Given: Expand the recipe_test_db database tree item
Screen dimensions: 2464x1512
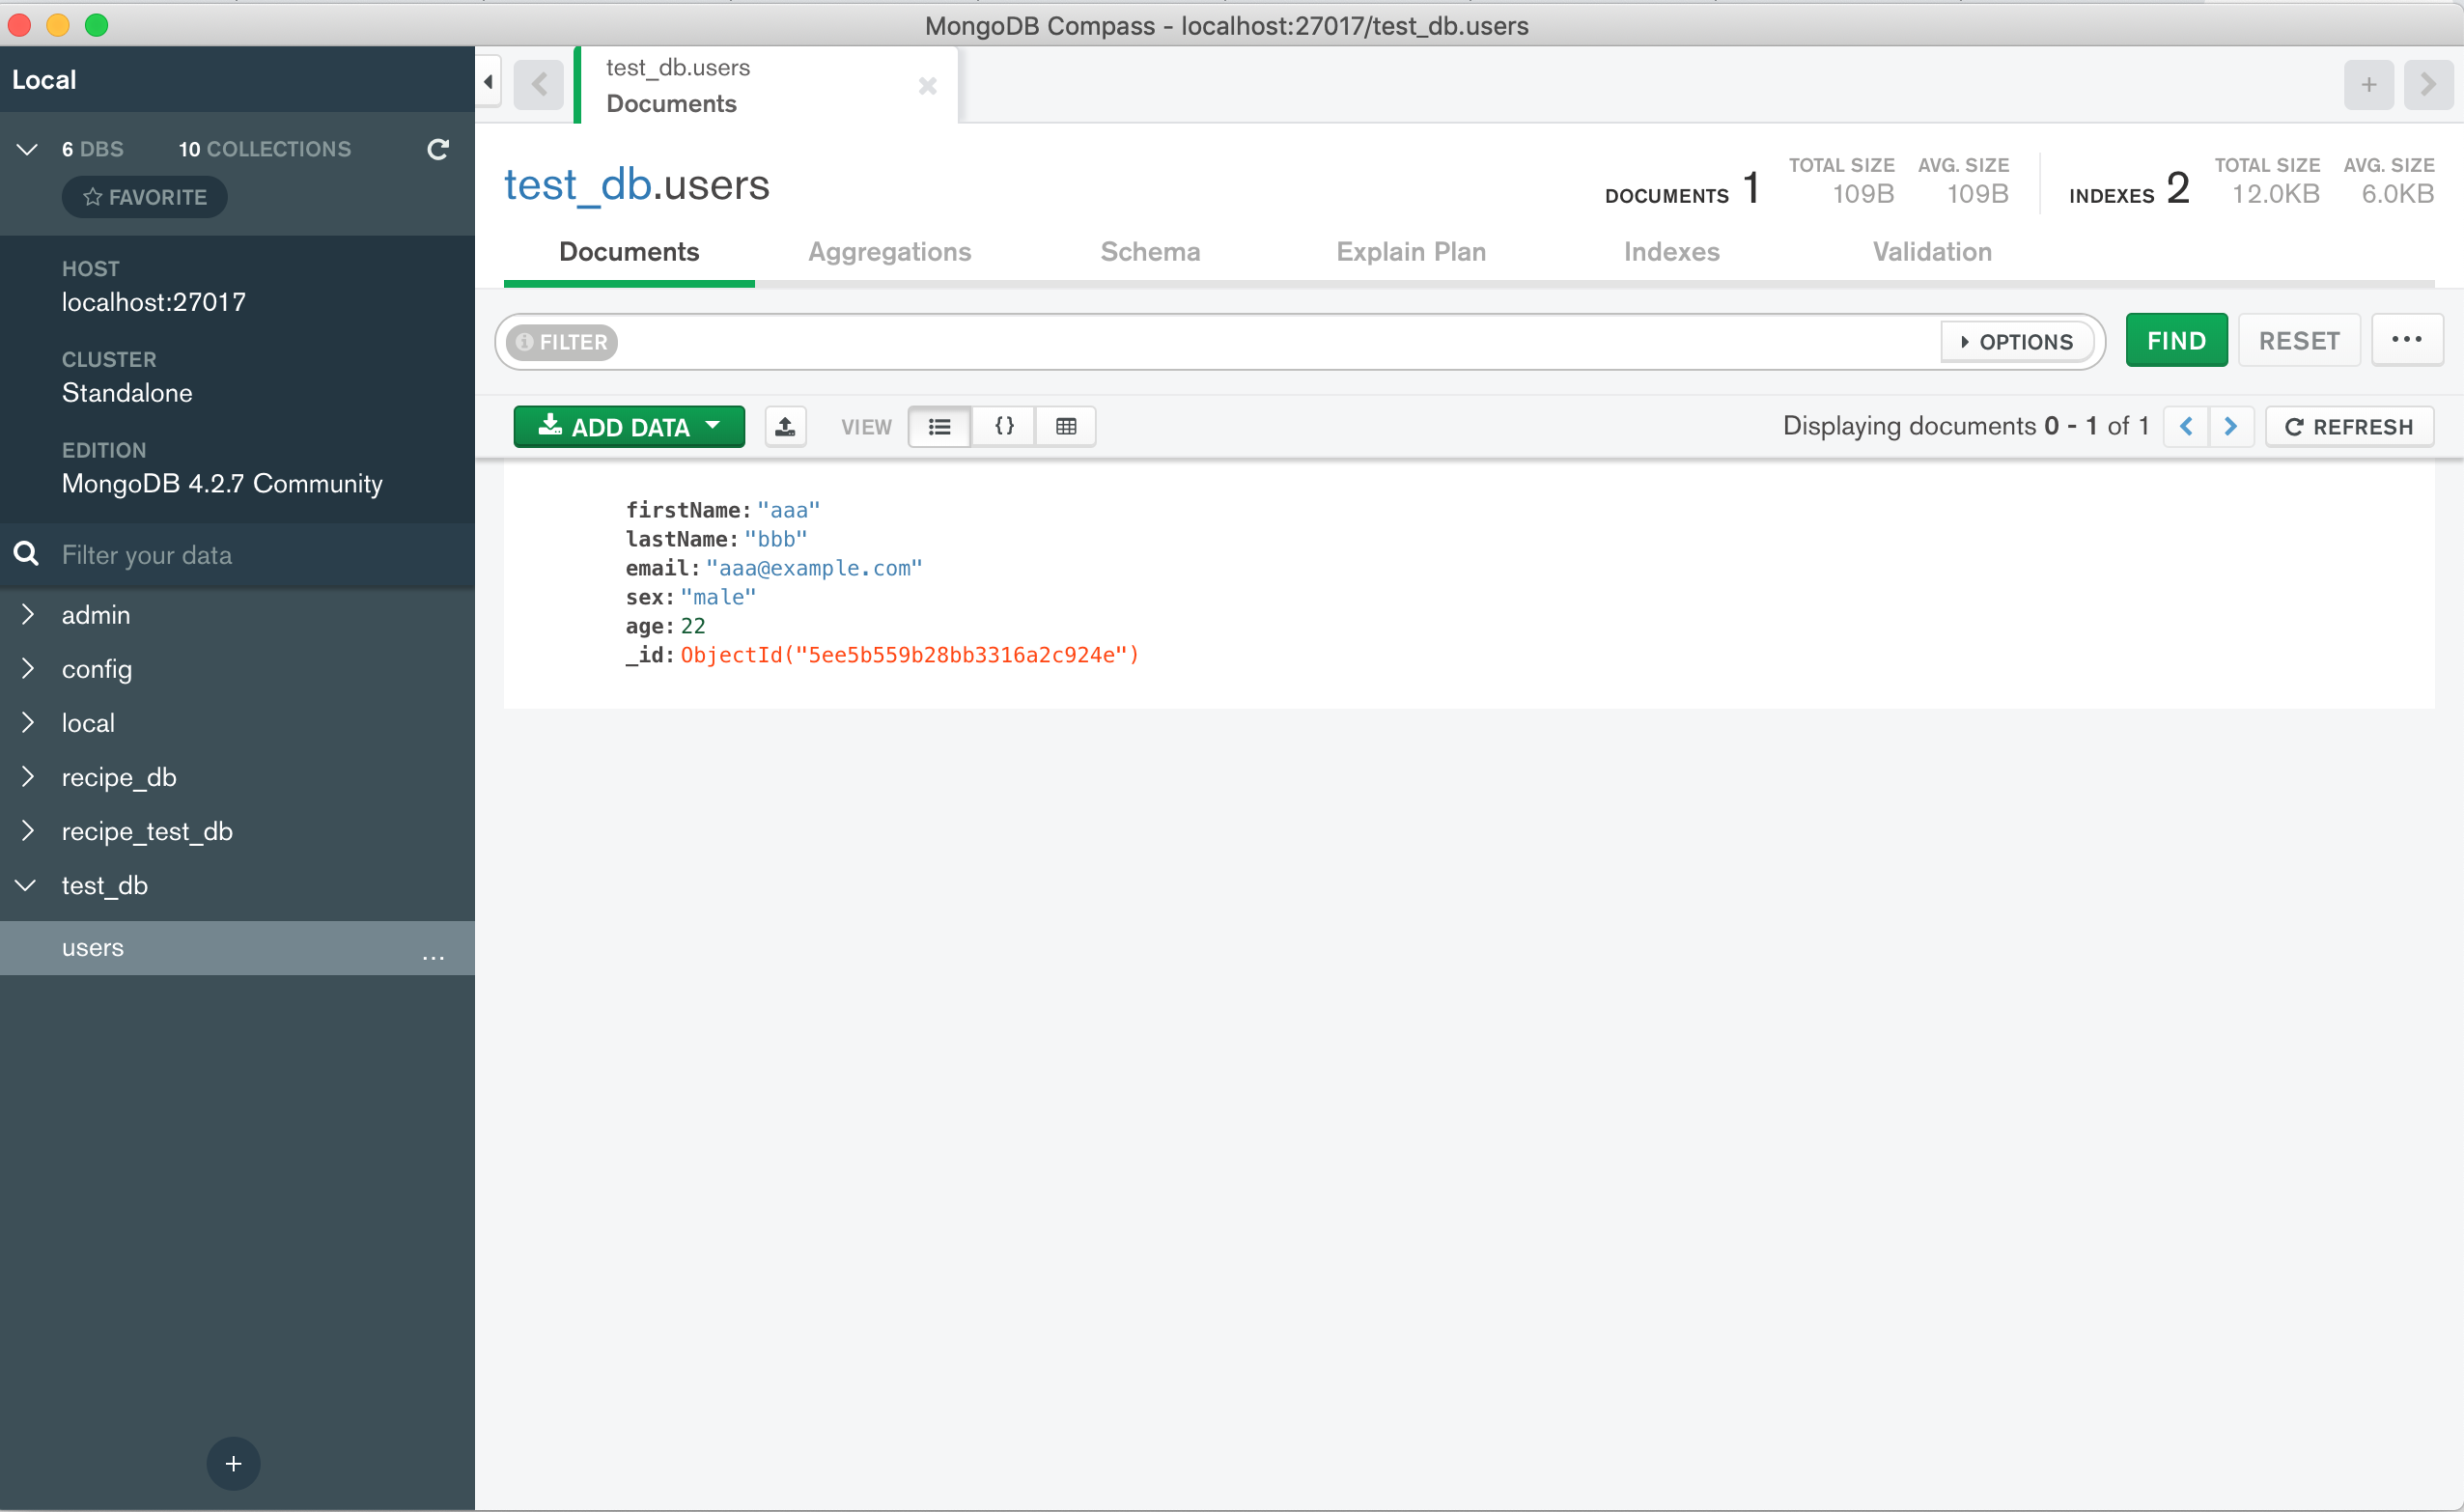Looking at the screenshot, I should tap(26, 830).
